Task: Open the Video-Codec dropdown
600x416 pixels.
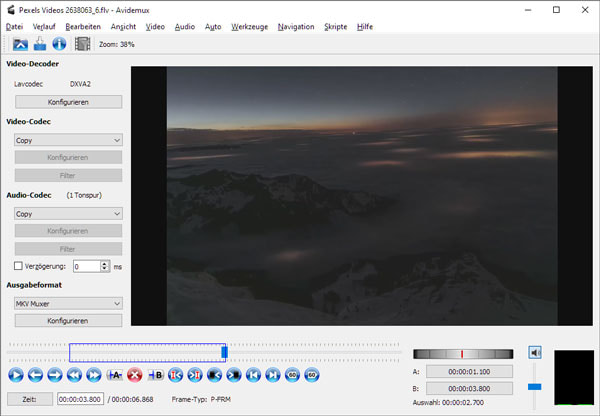Action: tap(68, 141)
